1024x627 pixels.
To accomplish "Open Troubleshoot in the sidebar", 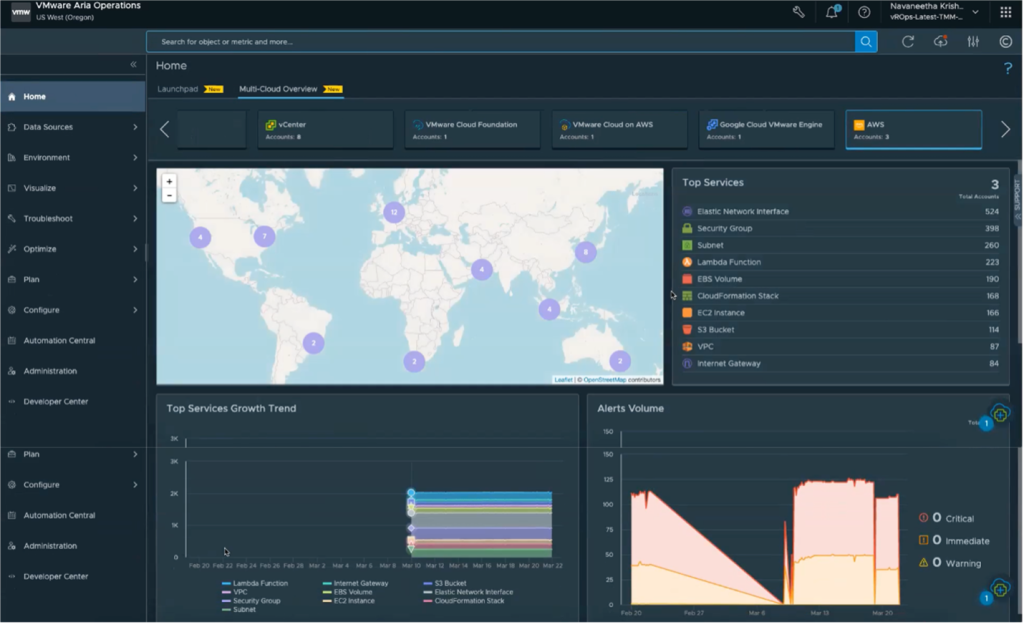I will pyautogui.click(x=48, y=219).
